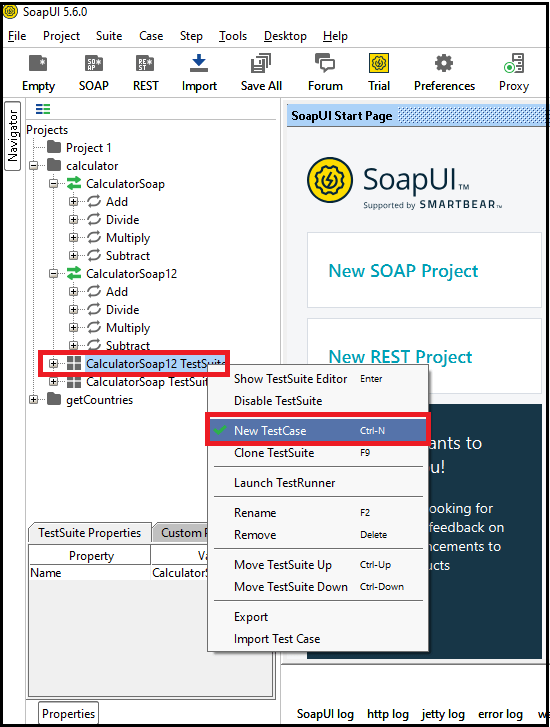Select the SoapUI Start Page tab
This screenshot has height=727, width=550.
tap(342, 115)
